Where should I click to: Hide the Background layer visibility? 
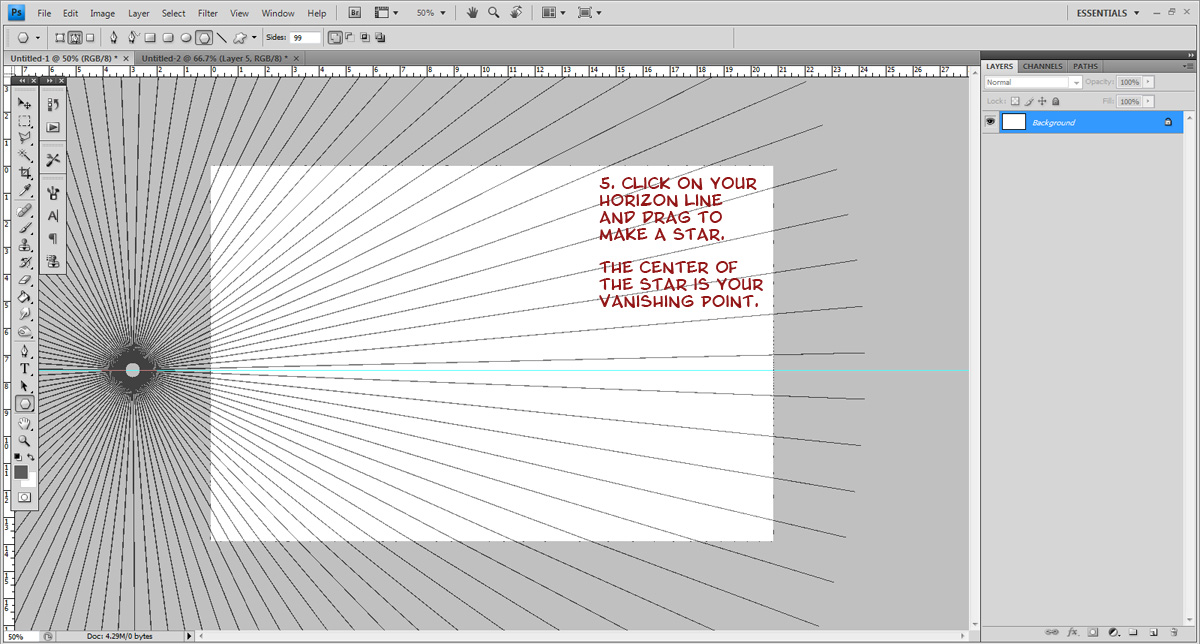click(x=989, y=121)
